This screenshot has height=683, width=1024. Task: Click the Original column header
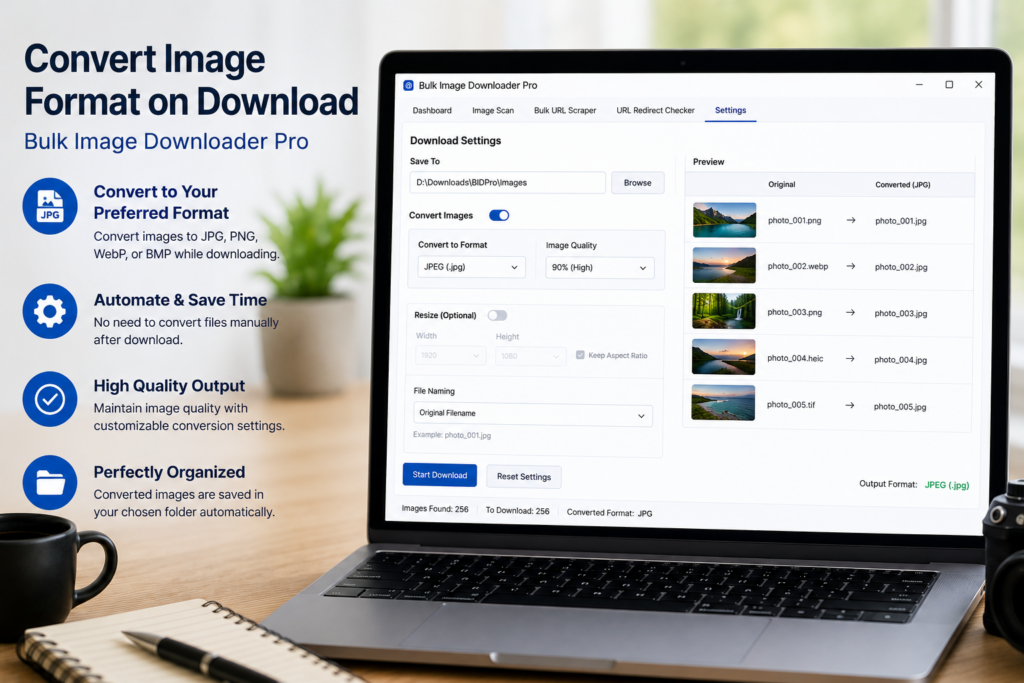[782, 184]
